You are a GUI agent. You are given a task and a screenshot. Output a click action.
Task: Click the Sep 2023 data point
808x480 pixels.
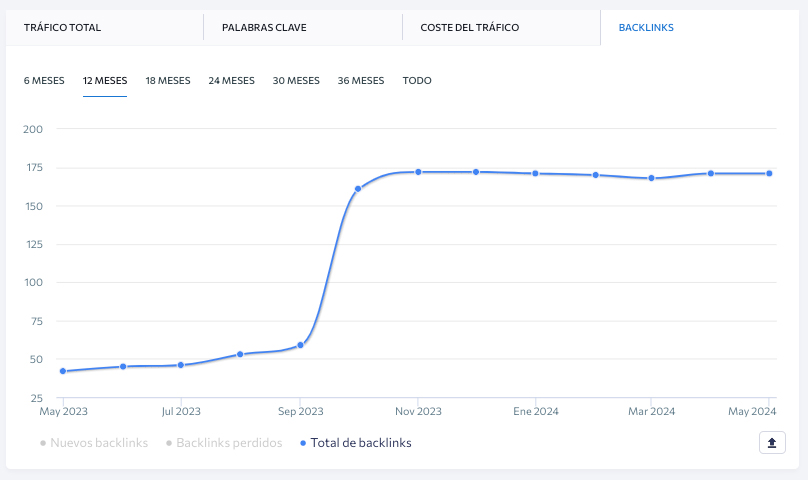click(300, 345)
